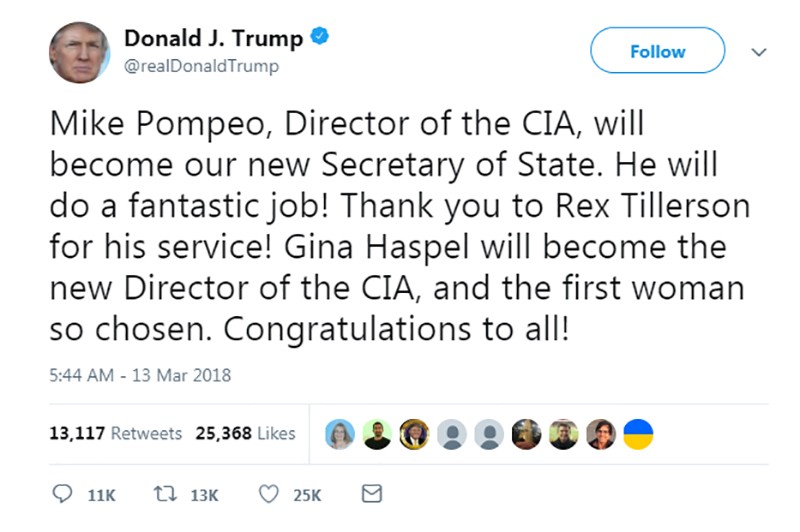Click the envelope direct message icon
This screenshot has height=532, width=800.
coord(372,494)
